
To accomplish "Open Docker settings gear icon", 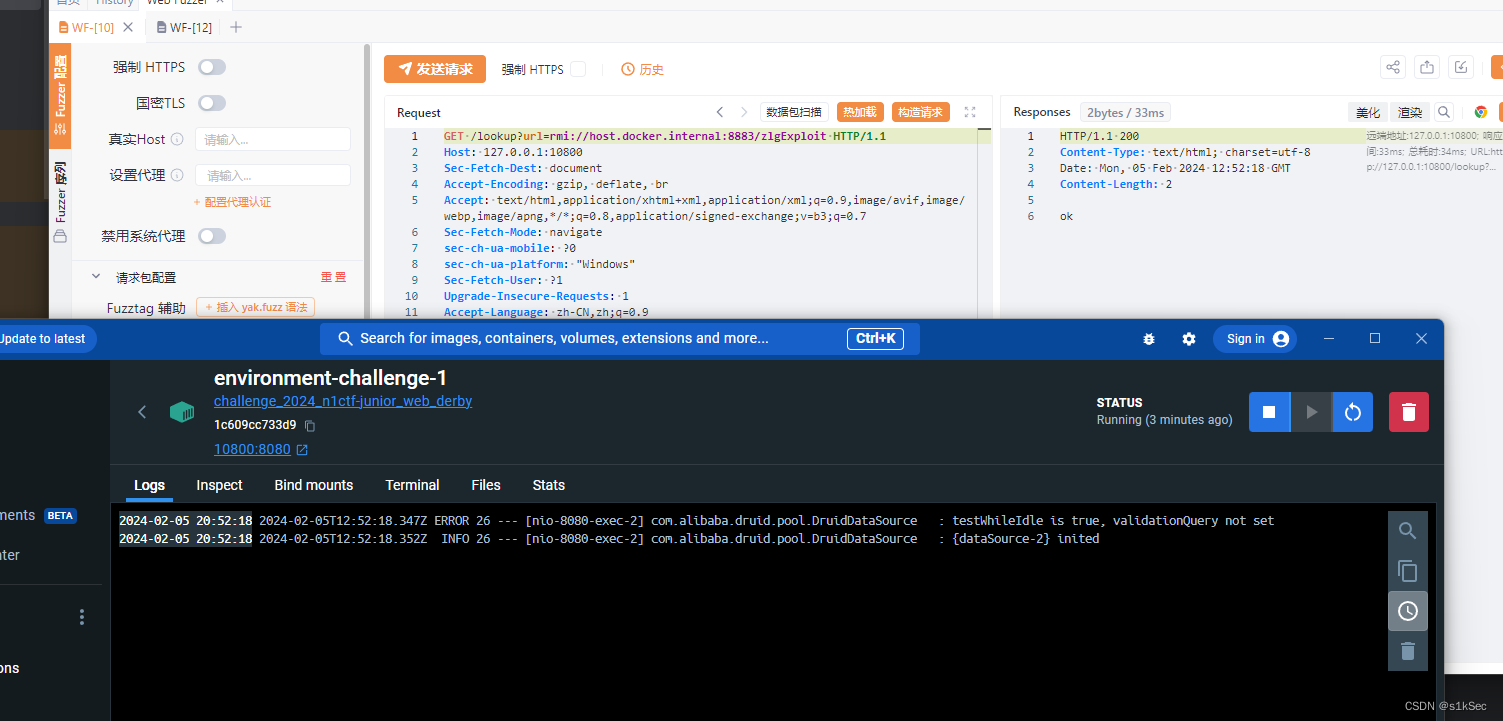I will click(1188, 339).
